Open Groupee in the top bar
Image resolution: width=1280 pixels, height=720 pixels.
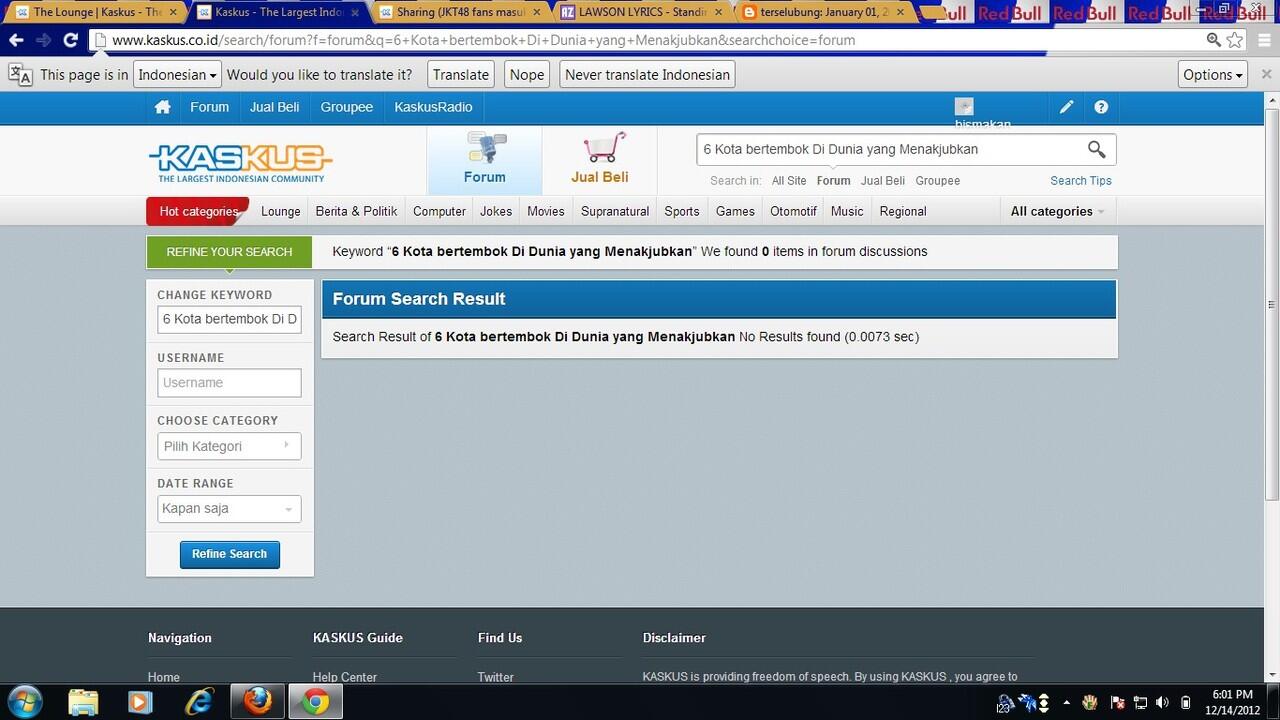point(347,107)
